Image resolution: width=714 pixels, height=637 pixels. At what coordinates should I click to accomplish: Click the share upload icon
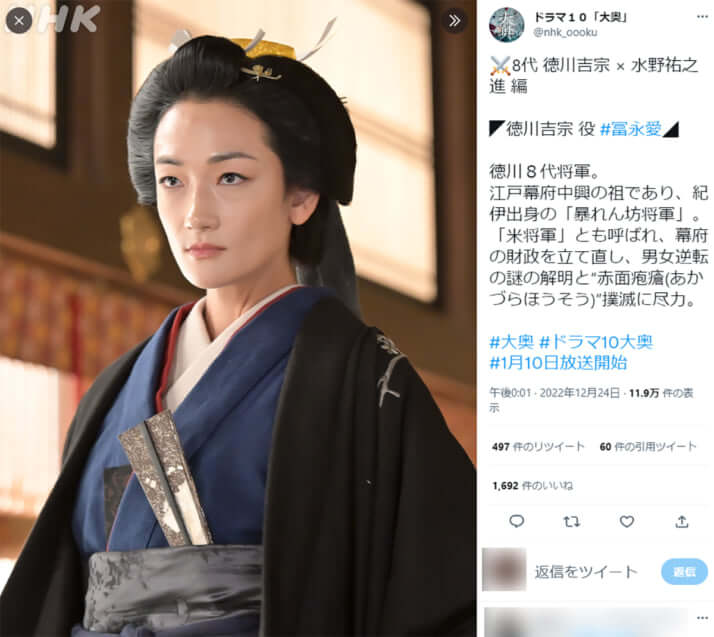pyautogui.click(x=682, y=521)
